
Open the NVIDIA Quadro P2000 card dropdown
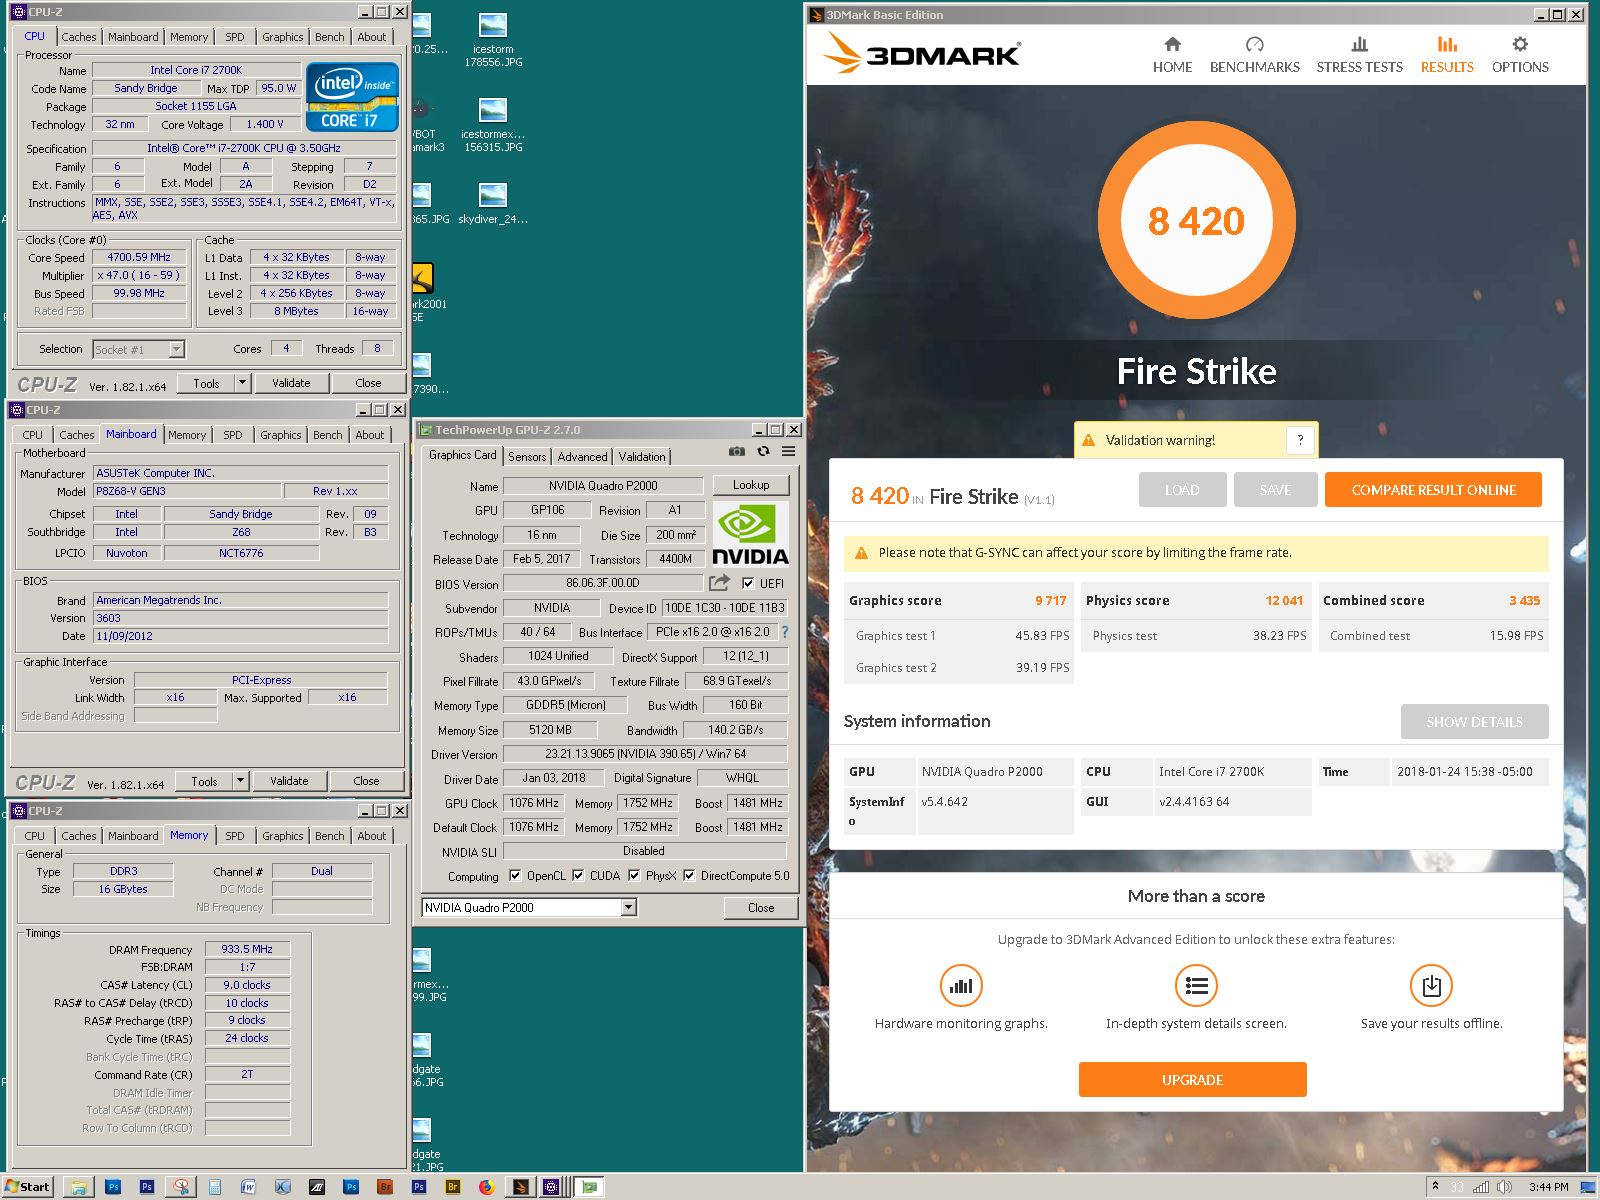click(x=628, y=908)
